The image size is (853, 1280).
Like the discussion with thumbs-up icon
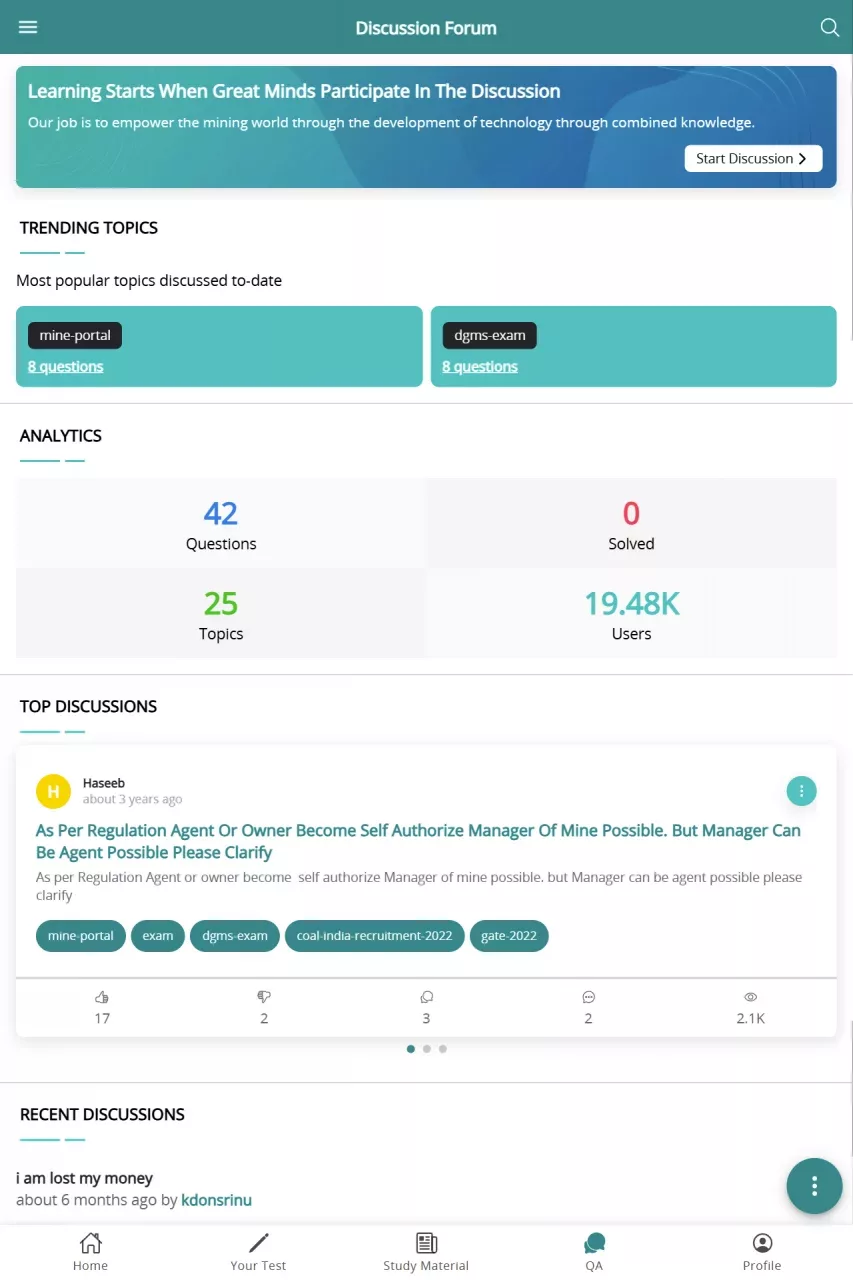[102, 997]
